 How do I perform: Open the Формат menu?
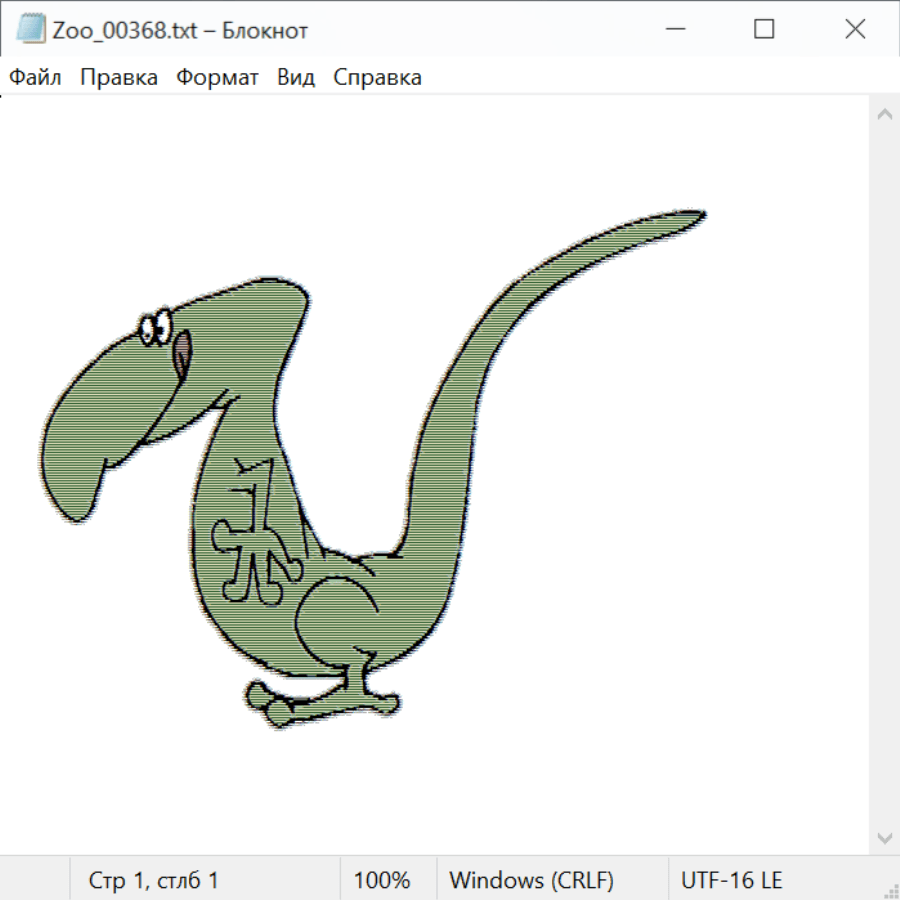pyautogui.click(x=217, y=77)
